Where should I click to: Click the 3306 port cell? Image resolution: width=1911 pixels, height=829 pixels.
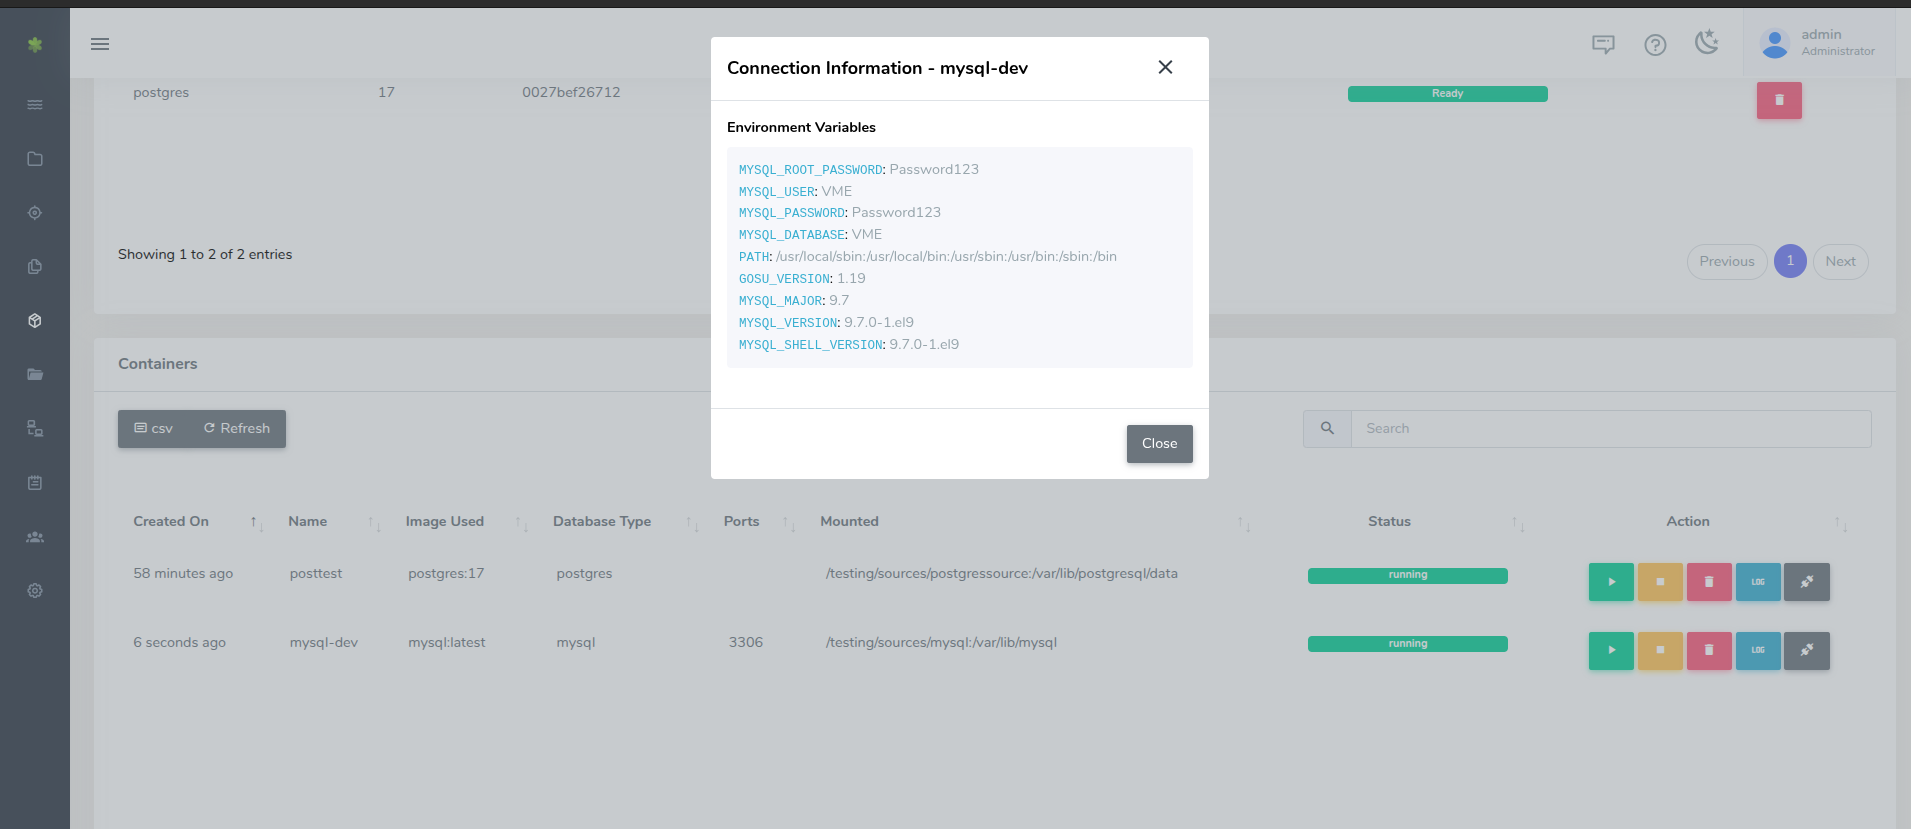click(746, 643)
